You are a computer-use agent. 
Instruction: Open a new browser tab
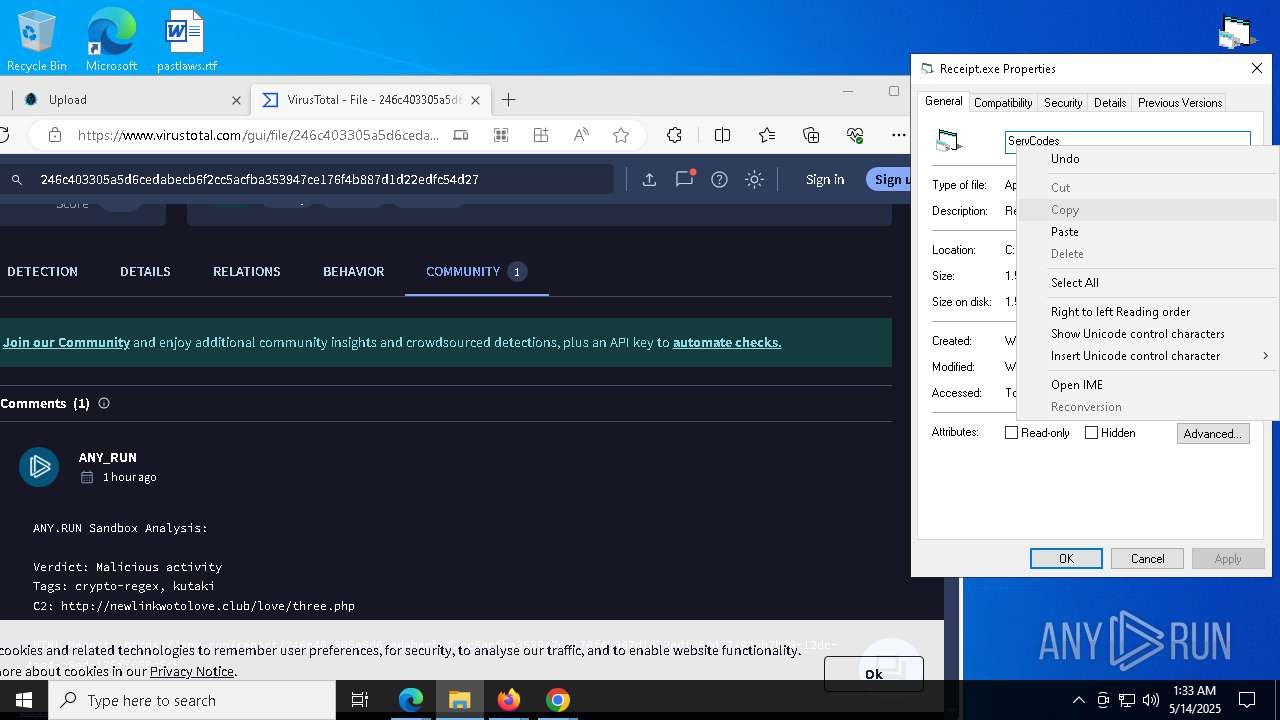point(508,100)
